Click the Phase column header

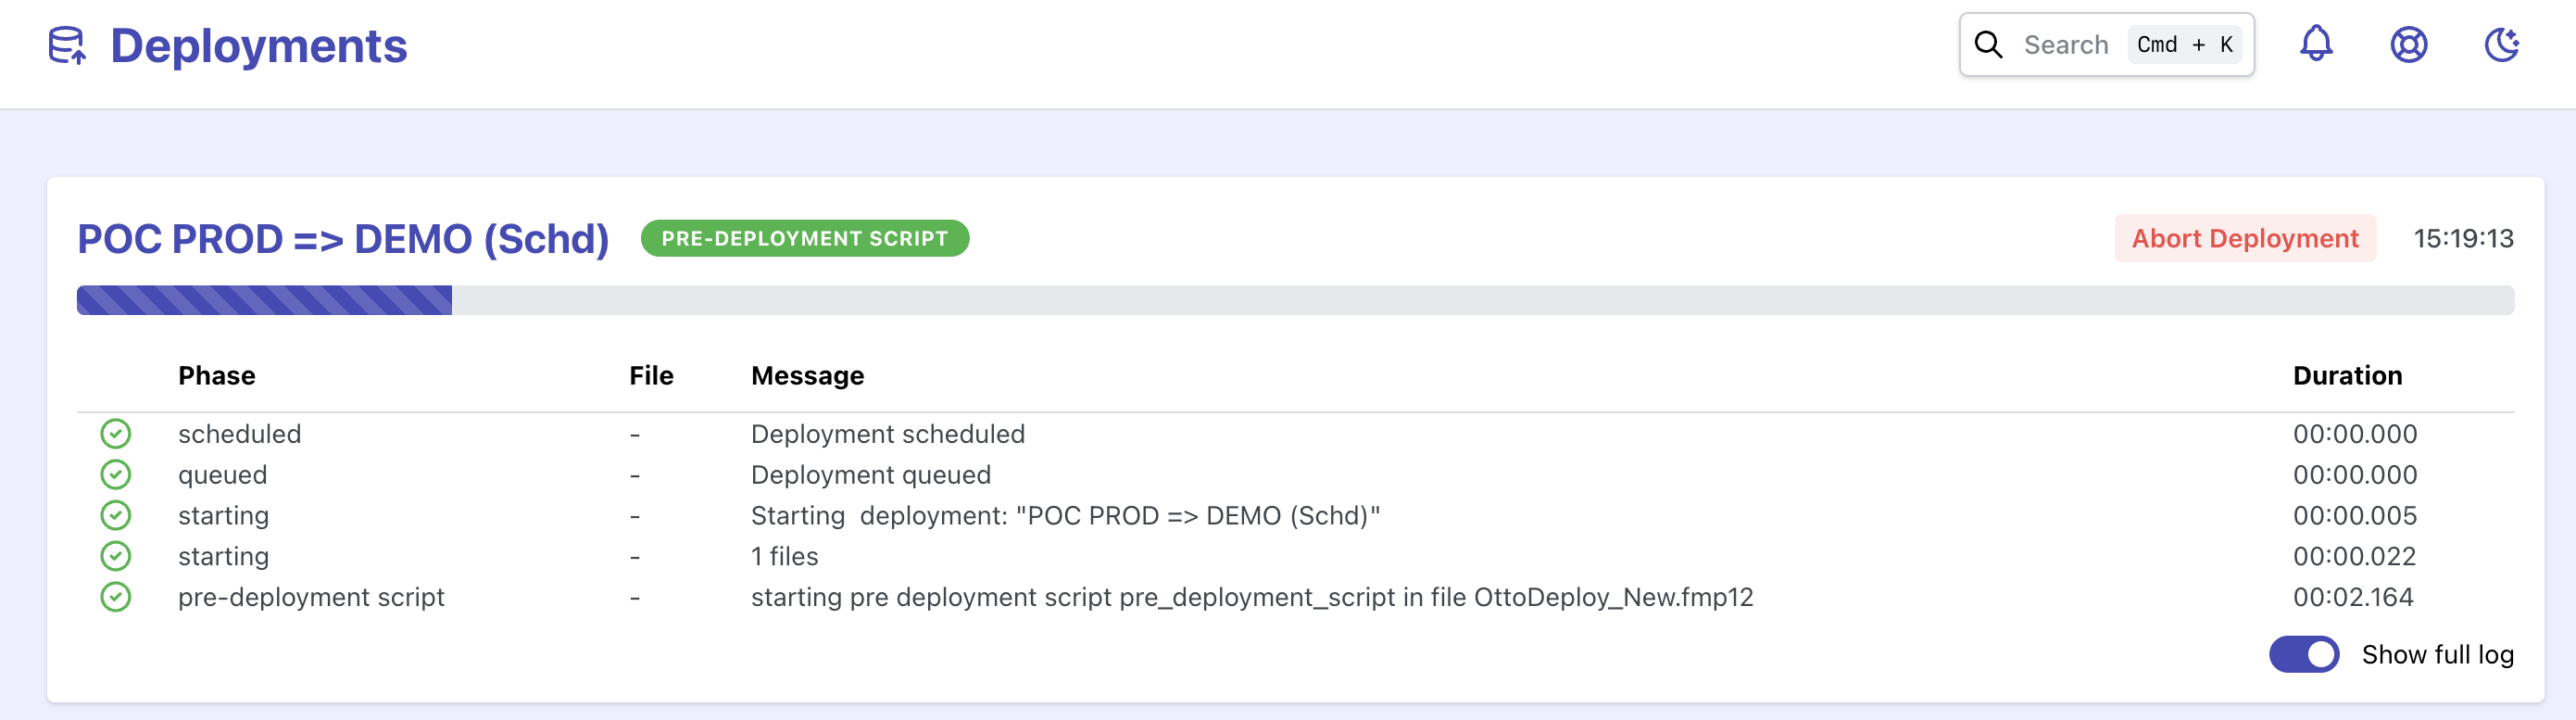[216, 376]
